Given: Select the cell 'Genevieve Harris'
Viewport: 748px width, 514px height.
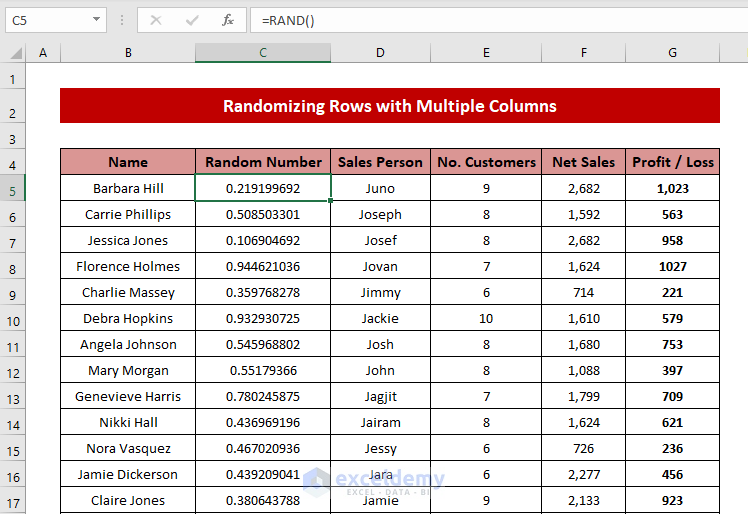Looking at the screenshot, I should pyautogui.click(x=128, y=396).
